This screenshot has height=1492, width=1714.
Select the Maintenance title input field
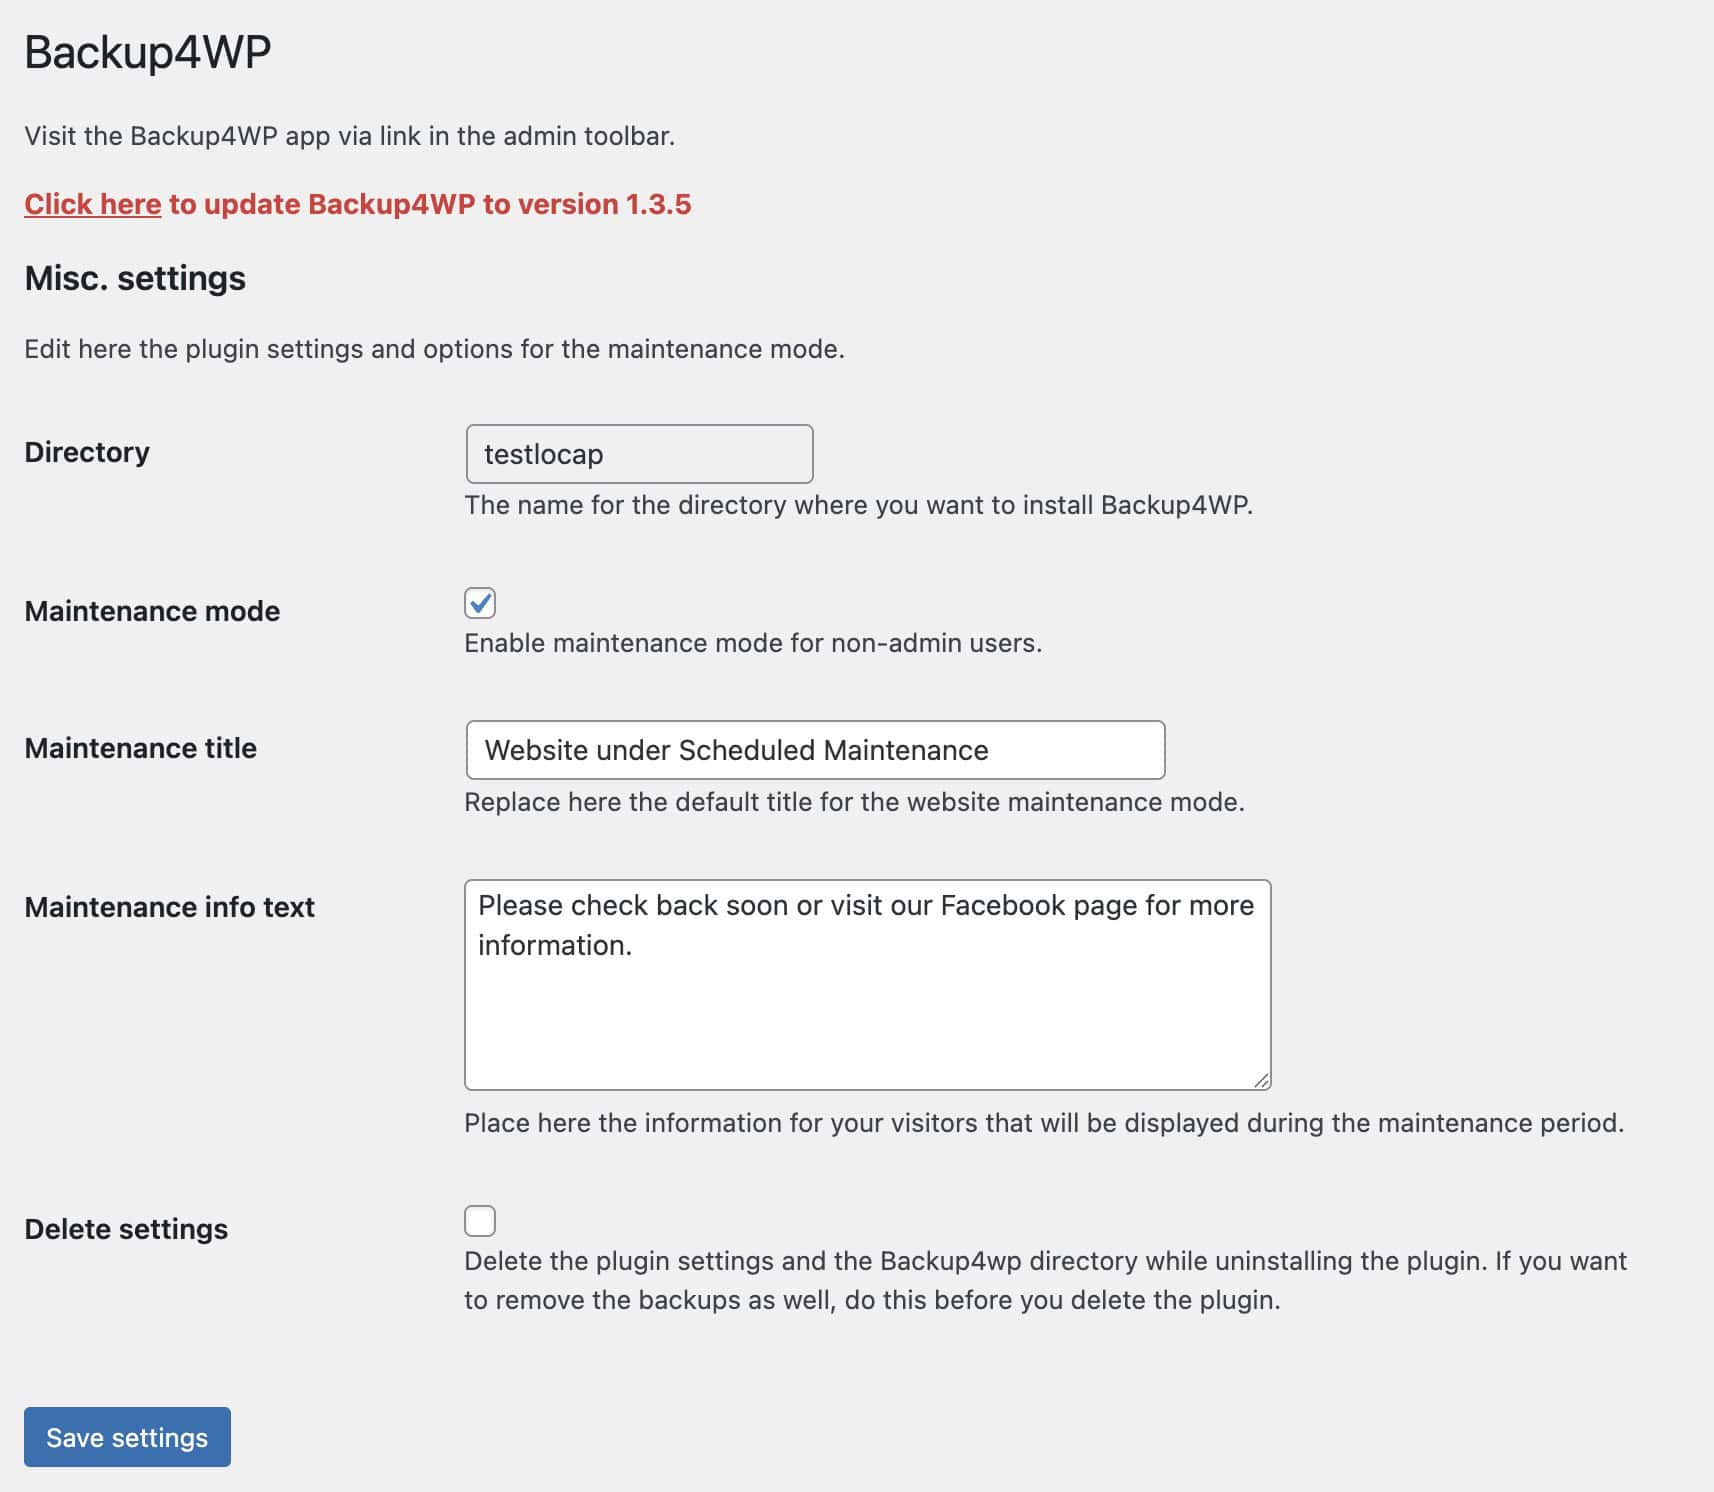coord(814,749)
